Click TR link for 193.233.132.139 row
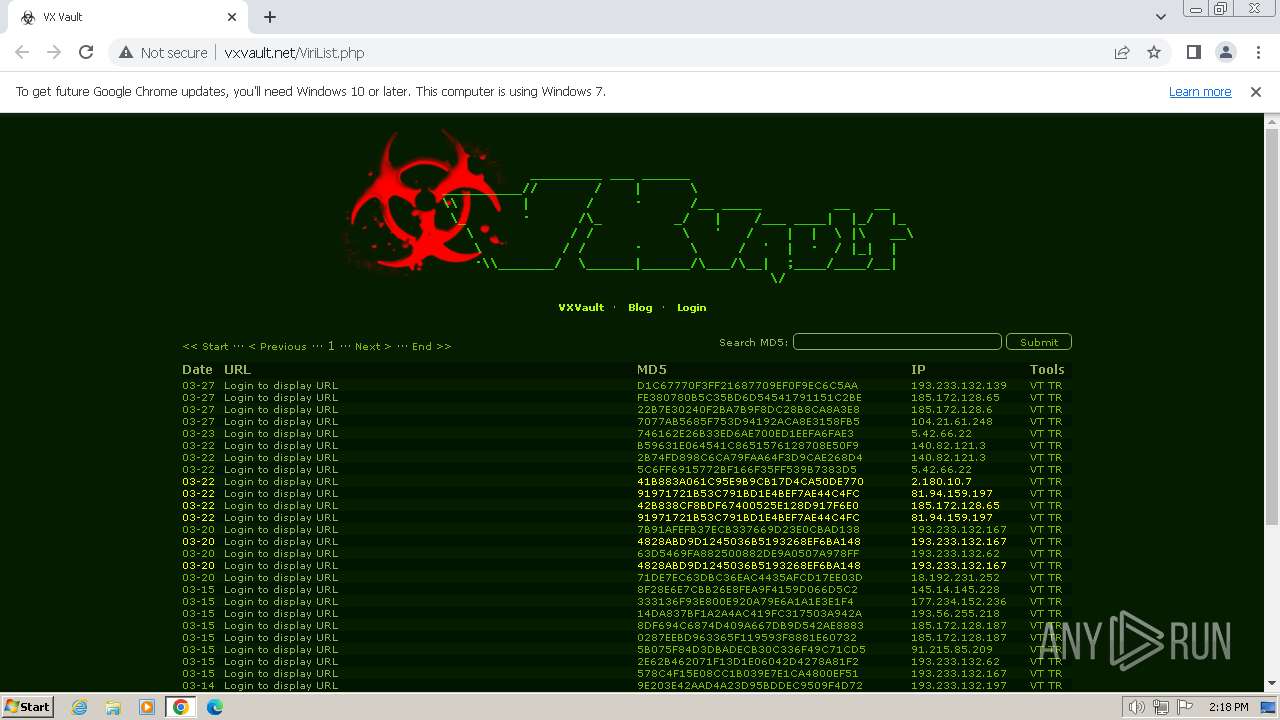 [x=1055, y=385]
